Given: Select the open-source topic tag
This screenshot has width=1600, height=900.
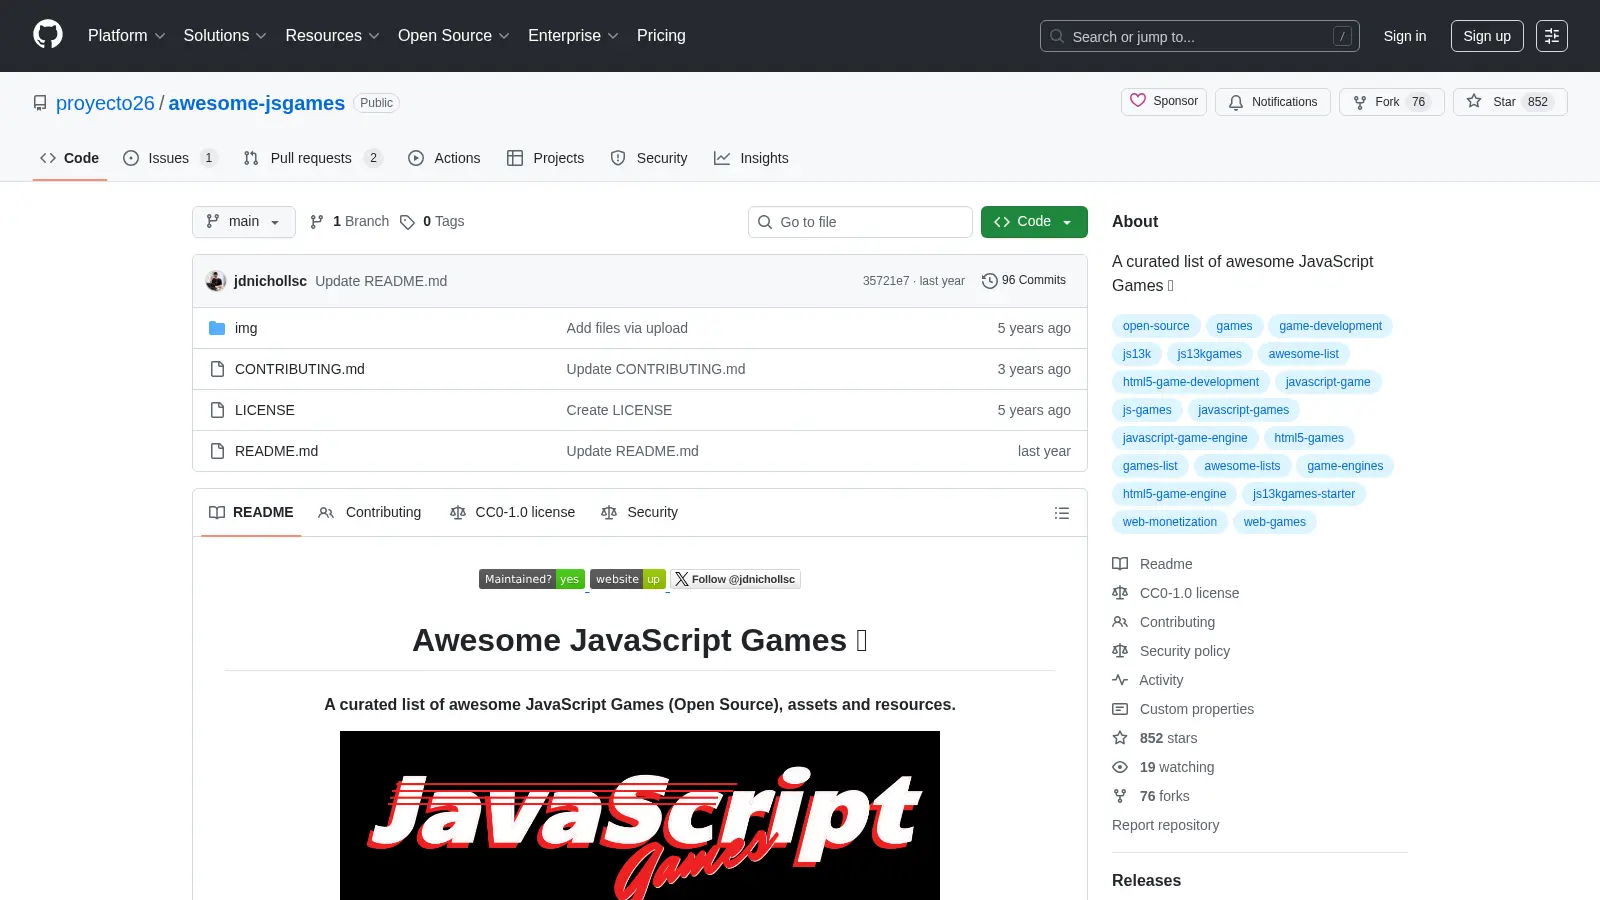Looking at the screenshot, I should tap(1156, 326).
